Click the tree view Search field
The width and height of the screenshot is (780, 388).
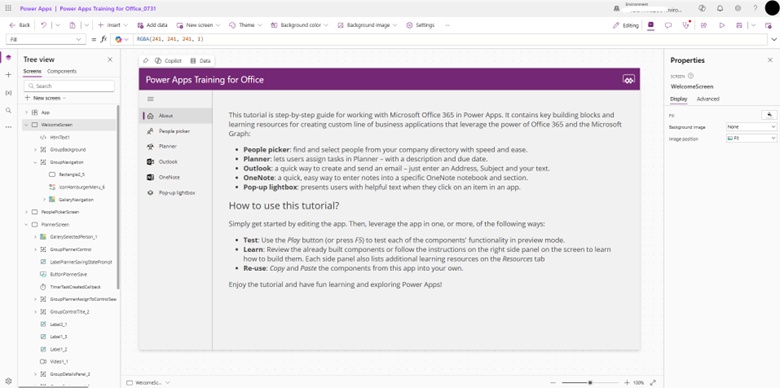tap(69, 86)
